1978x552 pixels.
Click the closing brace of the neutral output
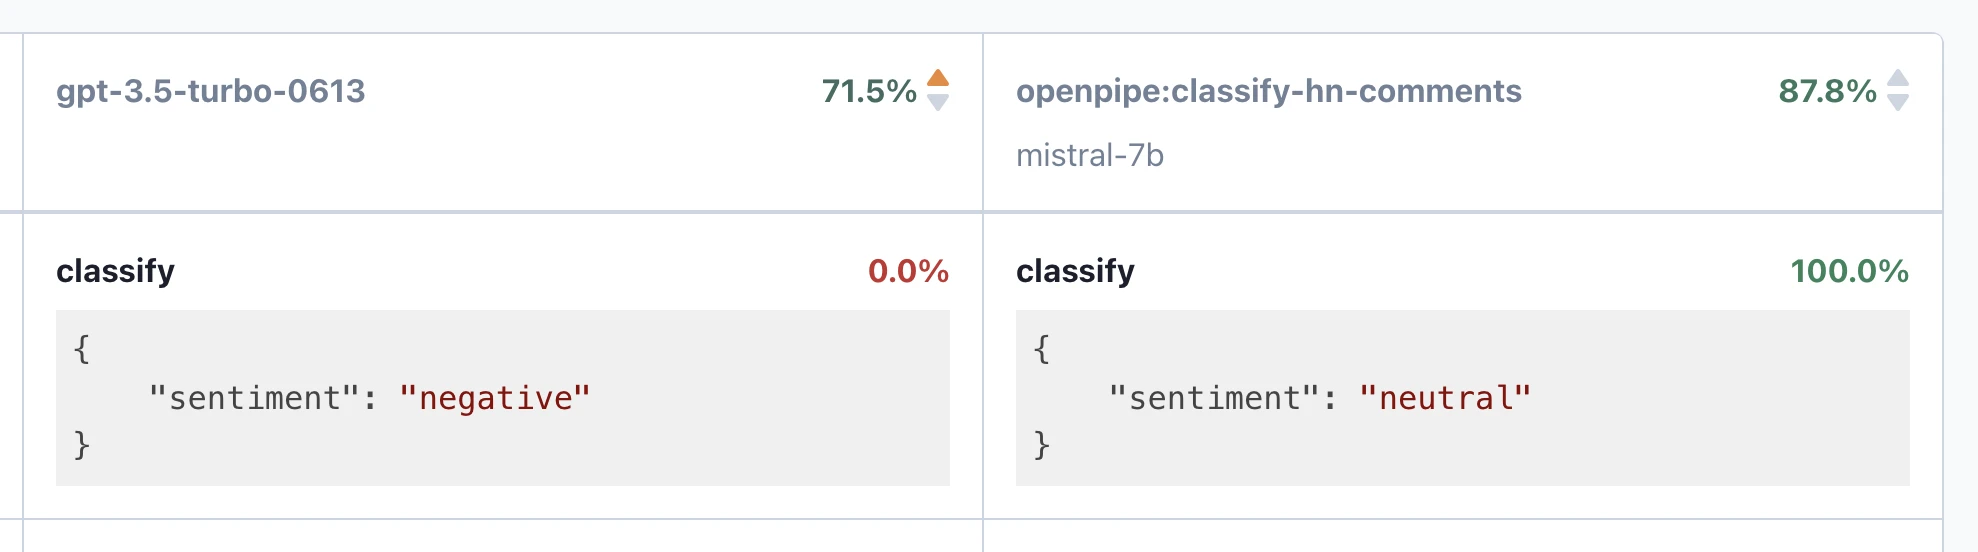pos(1042,444)
